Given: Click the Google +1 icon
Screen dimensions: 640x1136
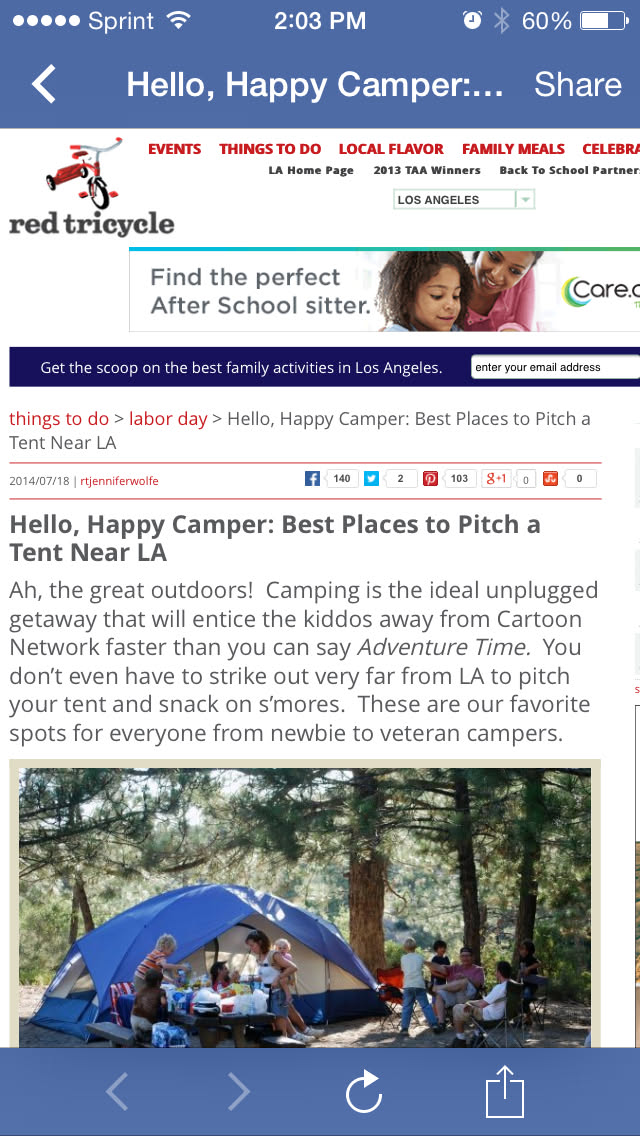Looking at the screenshot, I should [495, 479].
